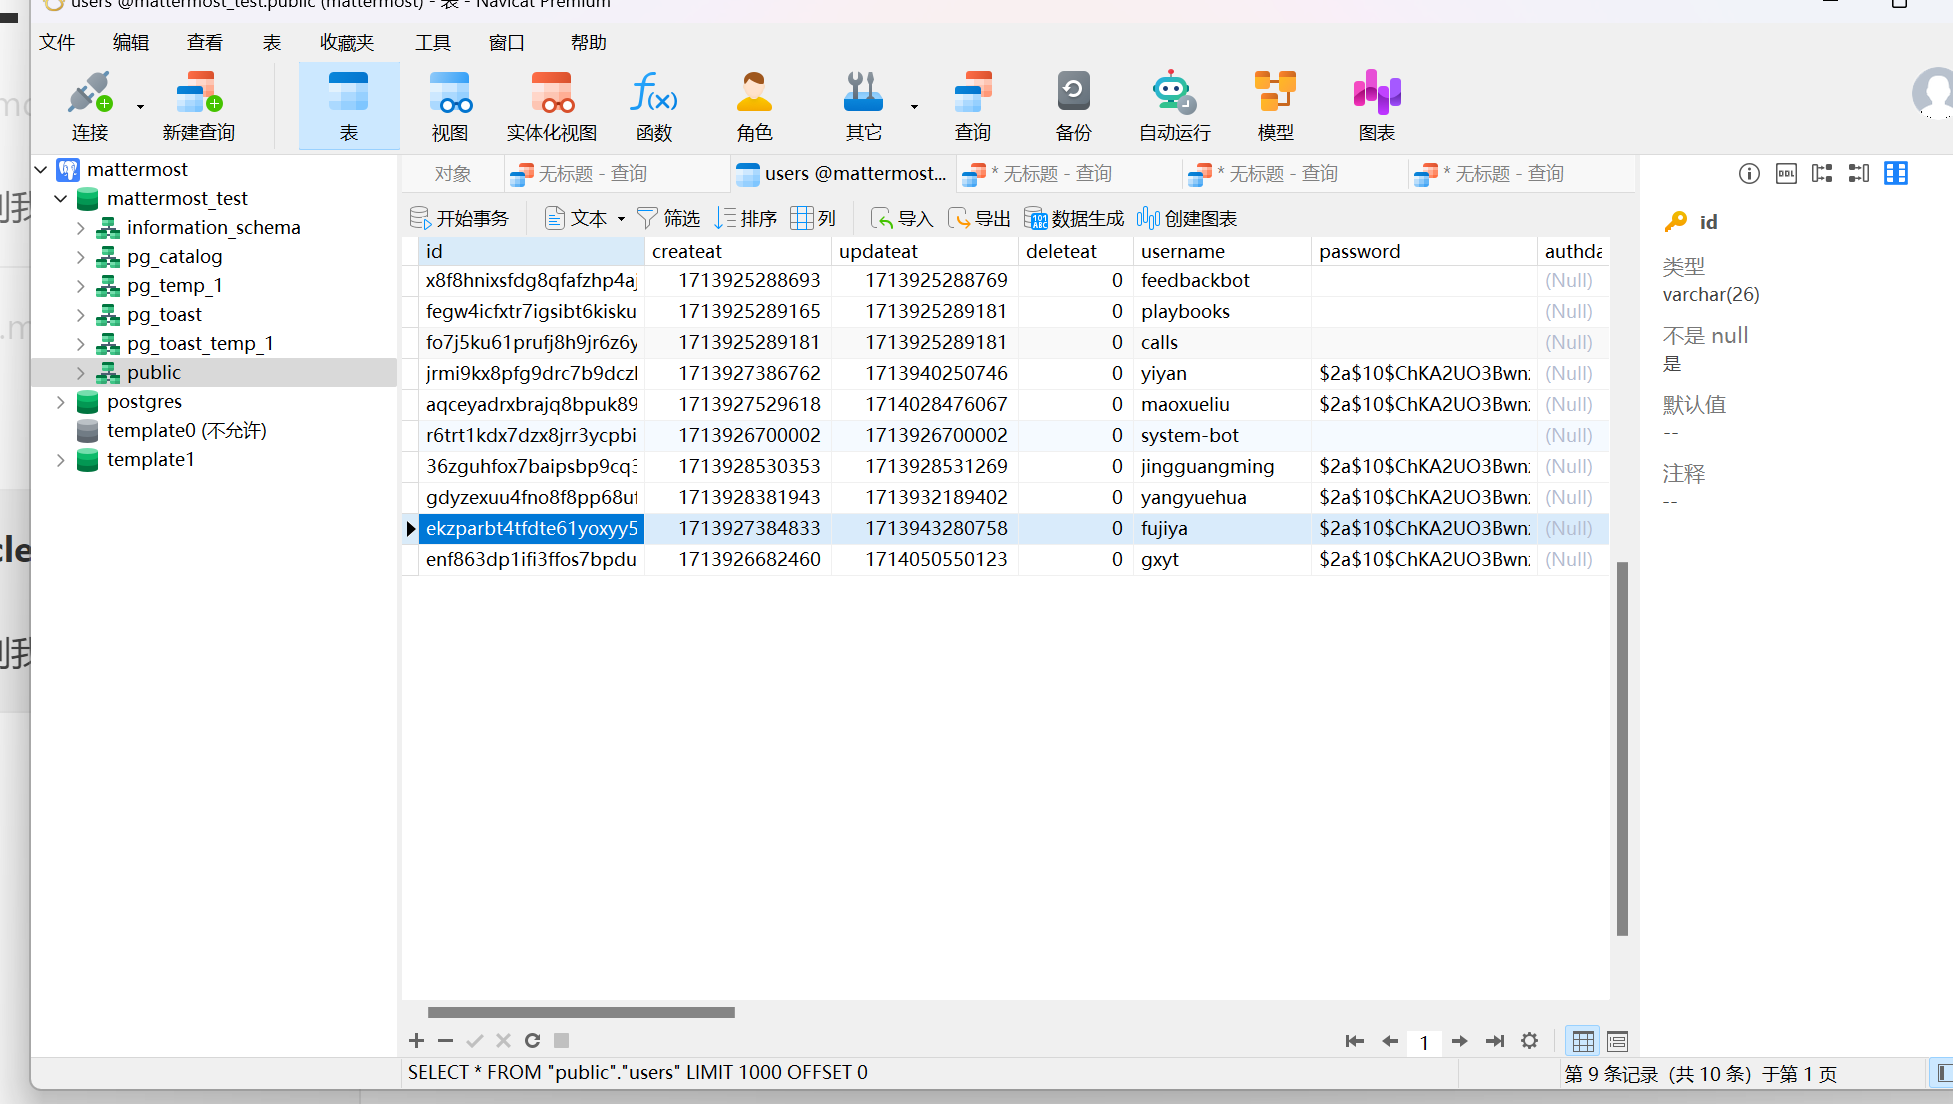Screen dimensions: 1953x1104
Task: Click the Begin Transaction button
Action: point(460,219)
